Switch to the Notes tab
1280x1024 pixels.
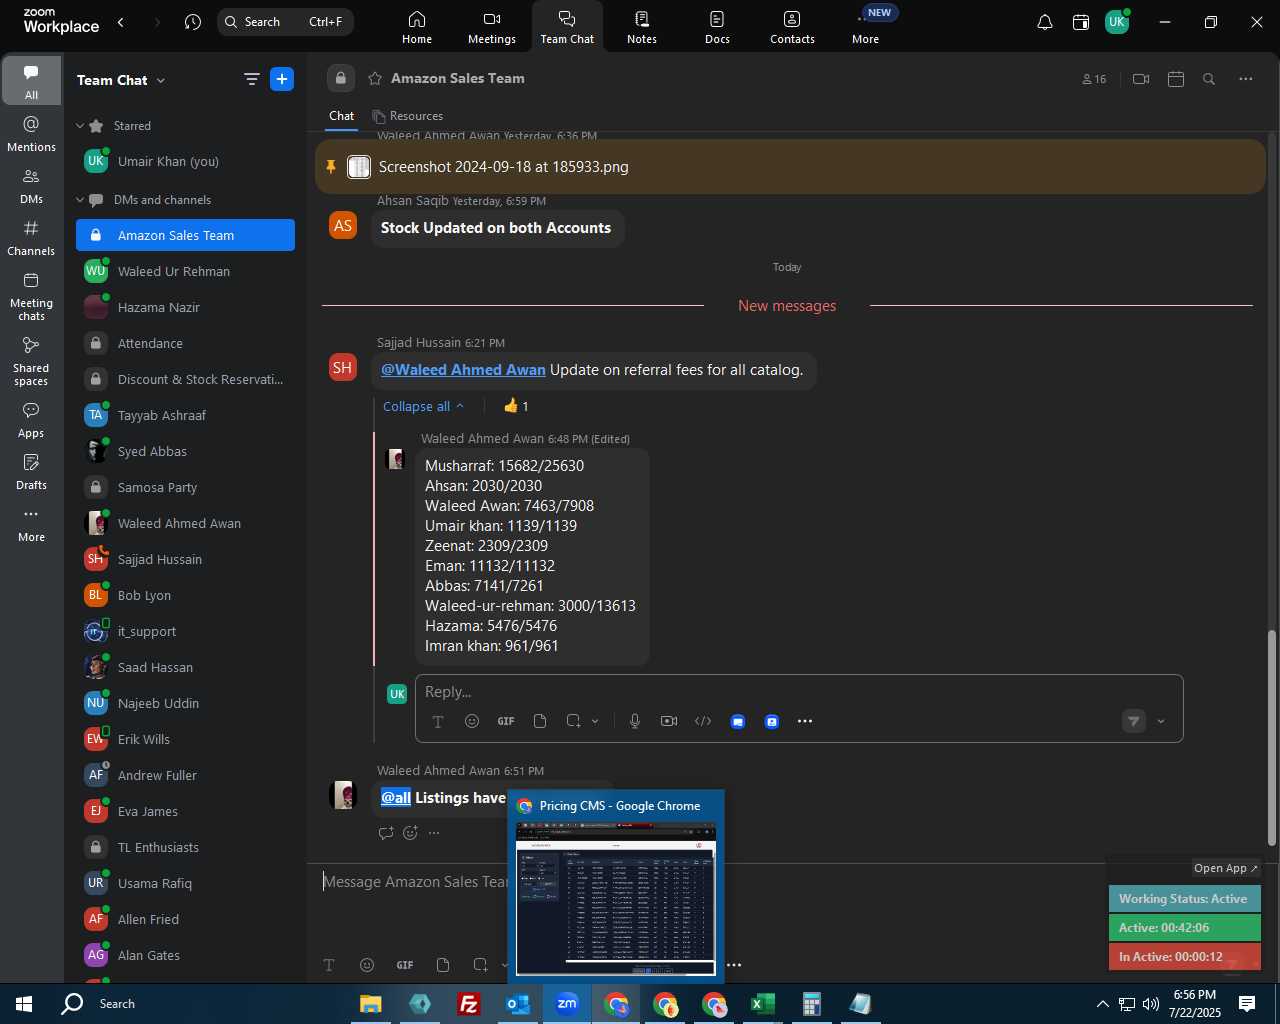tap(642, 27)
